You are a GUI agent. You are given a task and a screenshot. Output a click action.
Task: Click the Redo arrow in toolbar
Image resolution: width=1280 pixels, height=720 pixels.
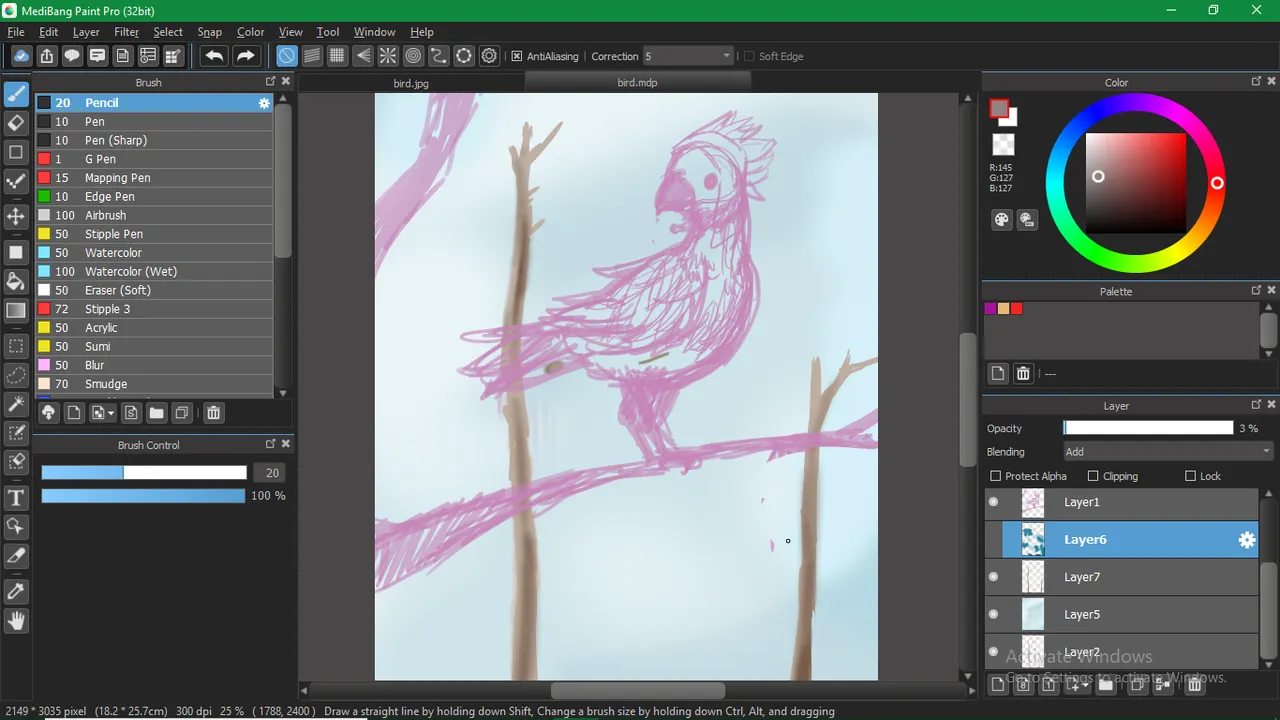pyautogui.click(x=245, y=56)
